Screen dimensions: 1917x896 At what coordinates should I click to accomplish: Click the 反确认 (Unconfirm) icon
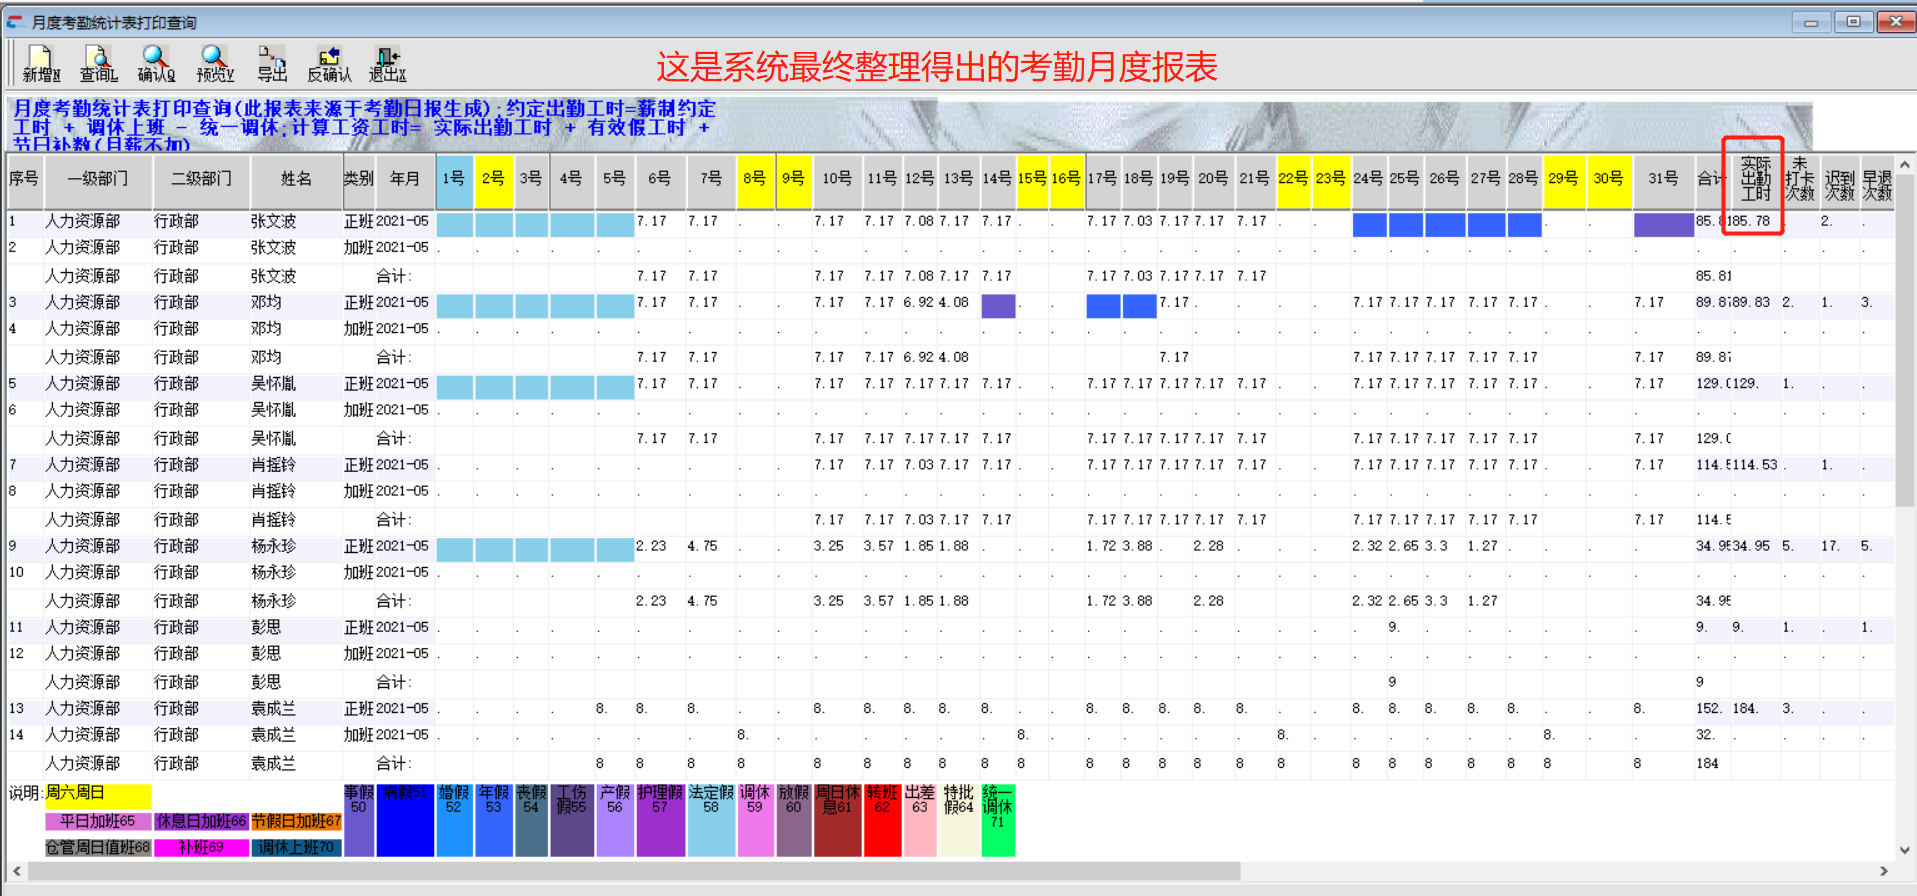click(x=329, y=64)
